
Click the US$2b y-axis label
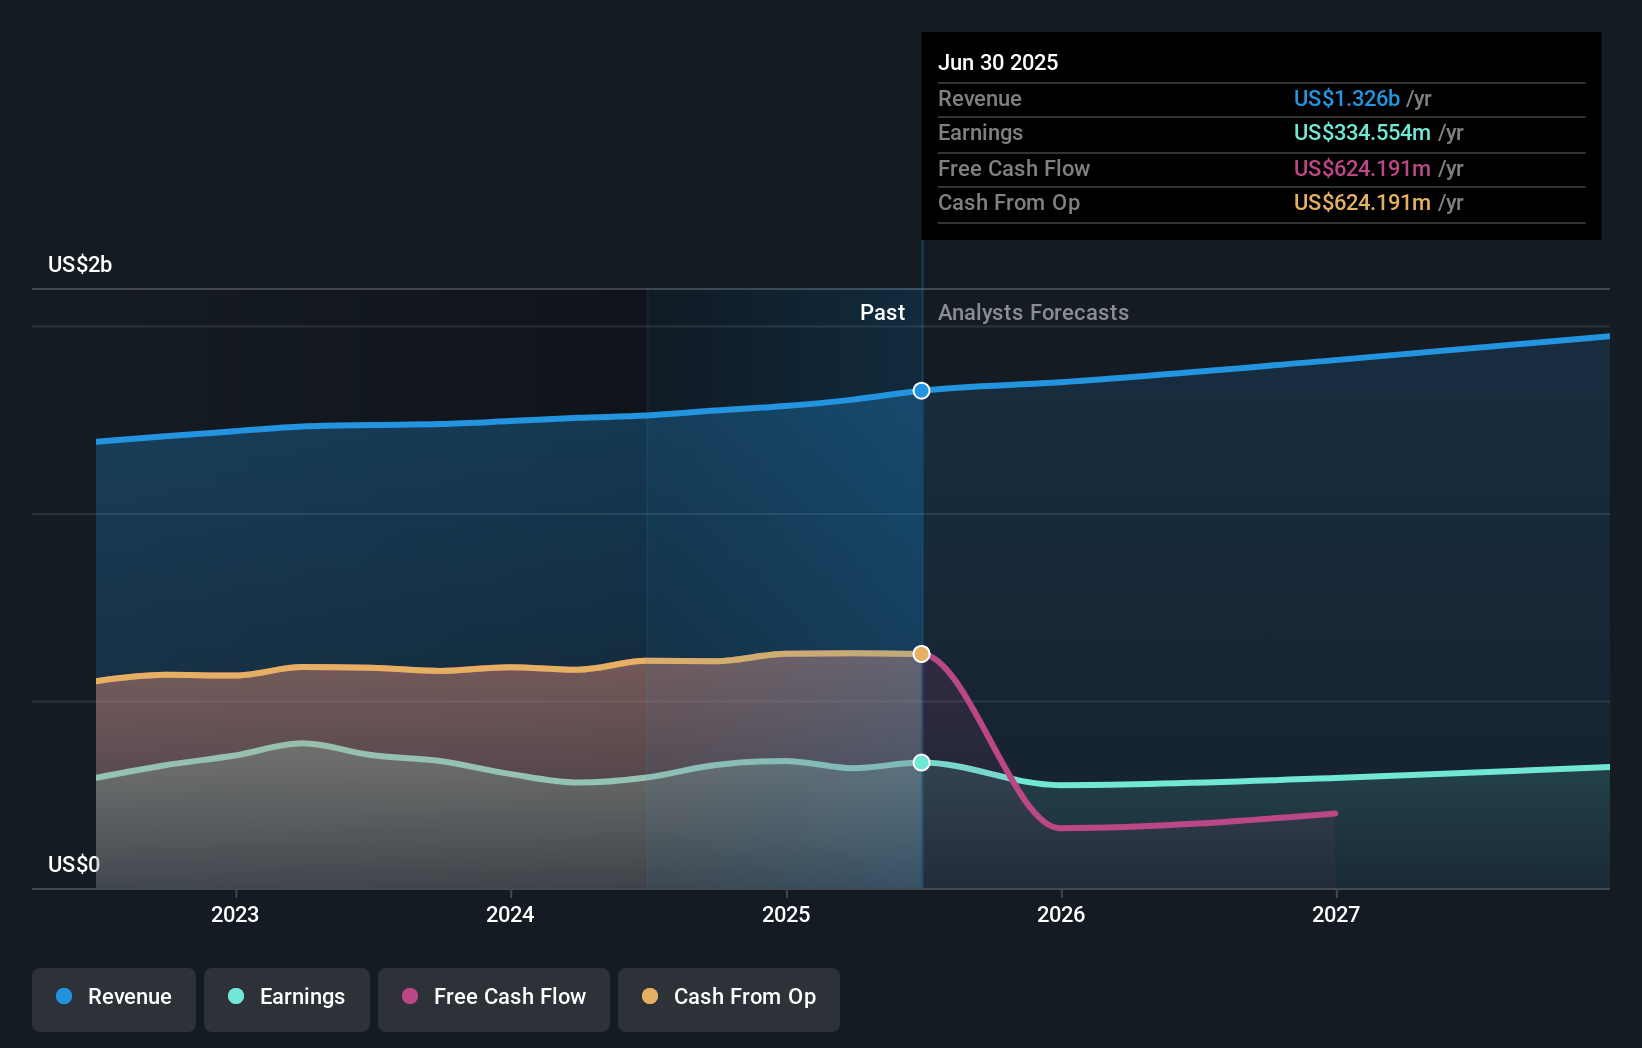[80, 264]
